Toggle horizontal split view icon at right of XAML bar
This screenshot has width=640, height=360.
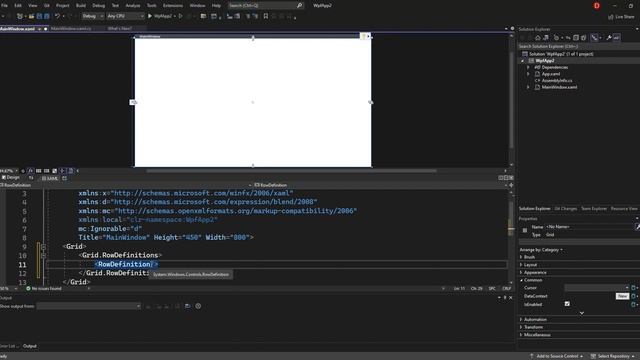506,178
